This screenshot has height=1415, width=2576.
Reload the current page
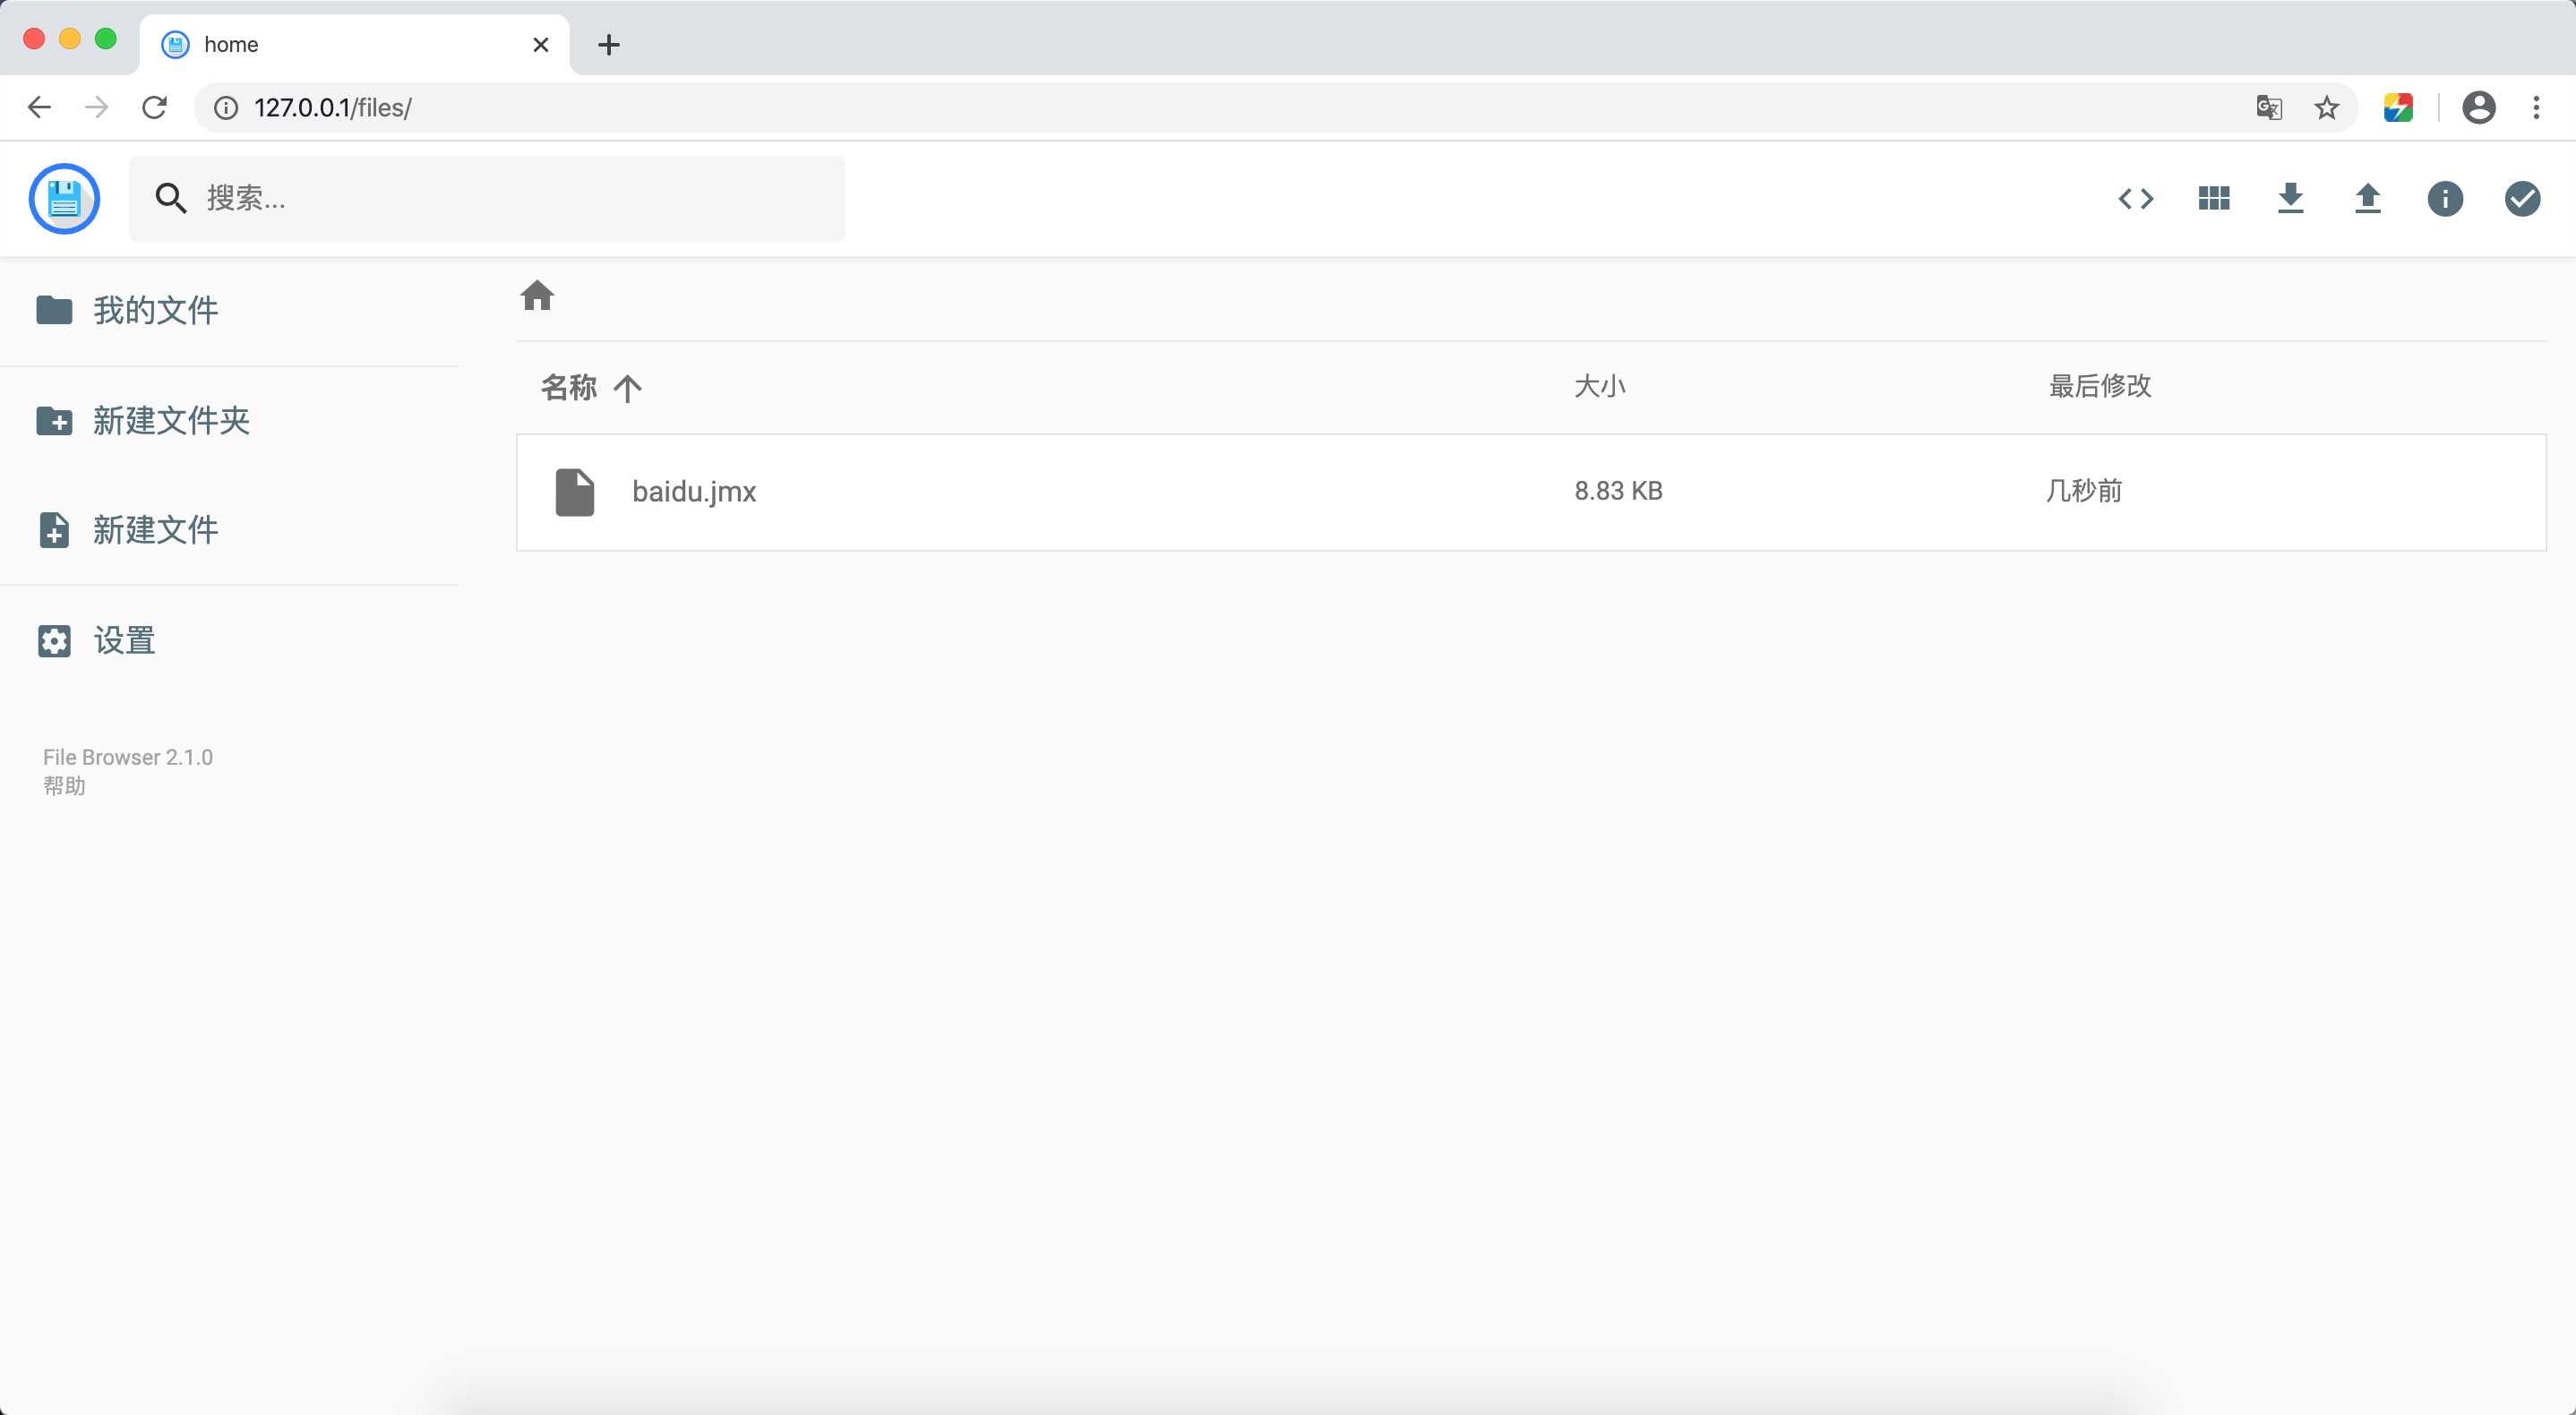pos(154,107)
